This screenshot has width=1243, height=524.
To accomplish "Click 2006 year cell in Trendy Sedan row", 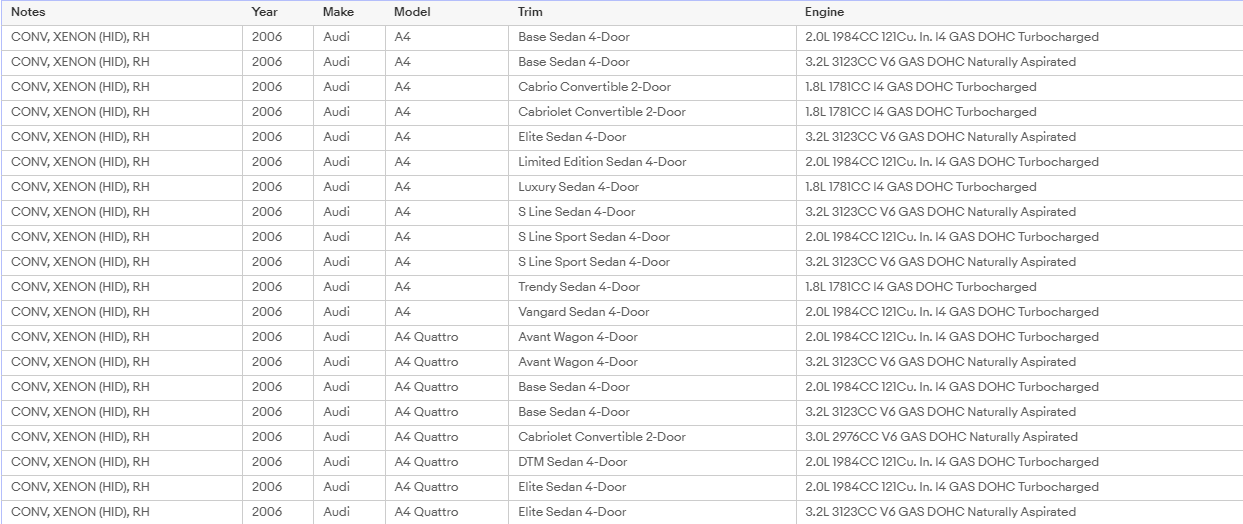I will (277, 287).
